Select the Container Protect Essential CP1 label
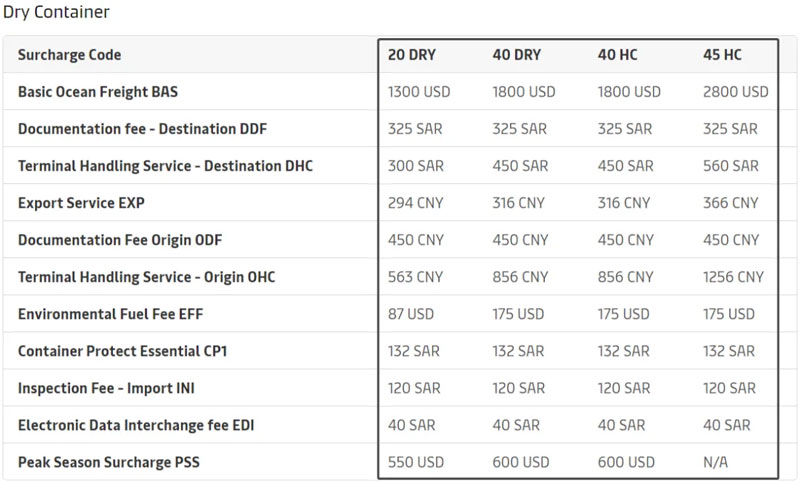The image size is (800, 483). point(122,351)
